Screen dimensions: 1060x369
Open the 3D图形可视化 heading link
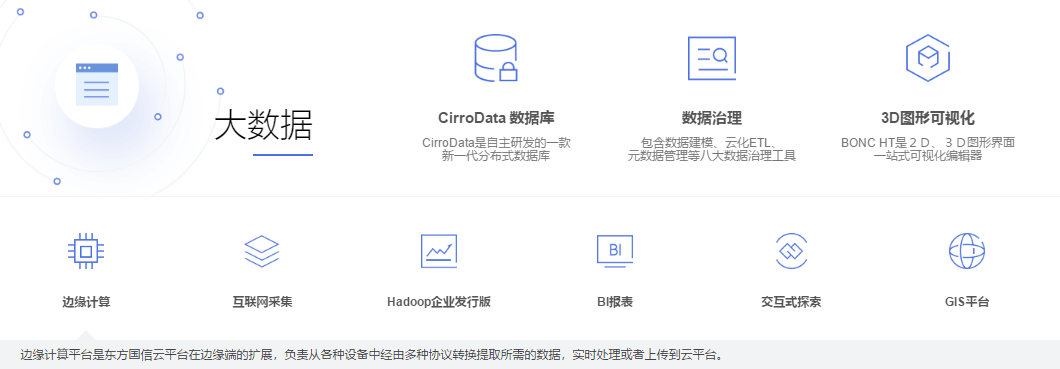928,118
